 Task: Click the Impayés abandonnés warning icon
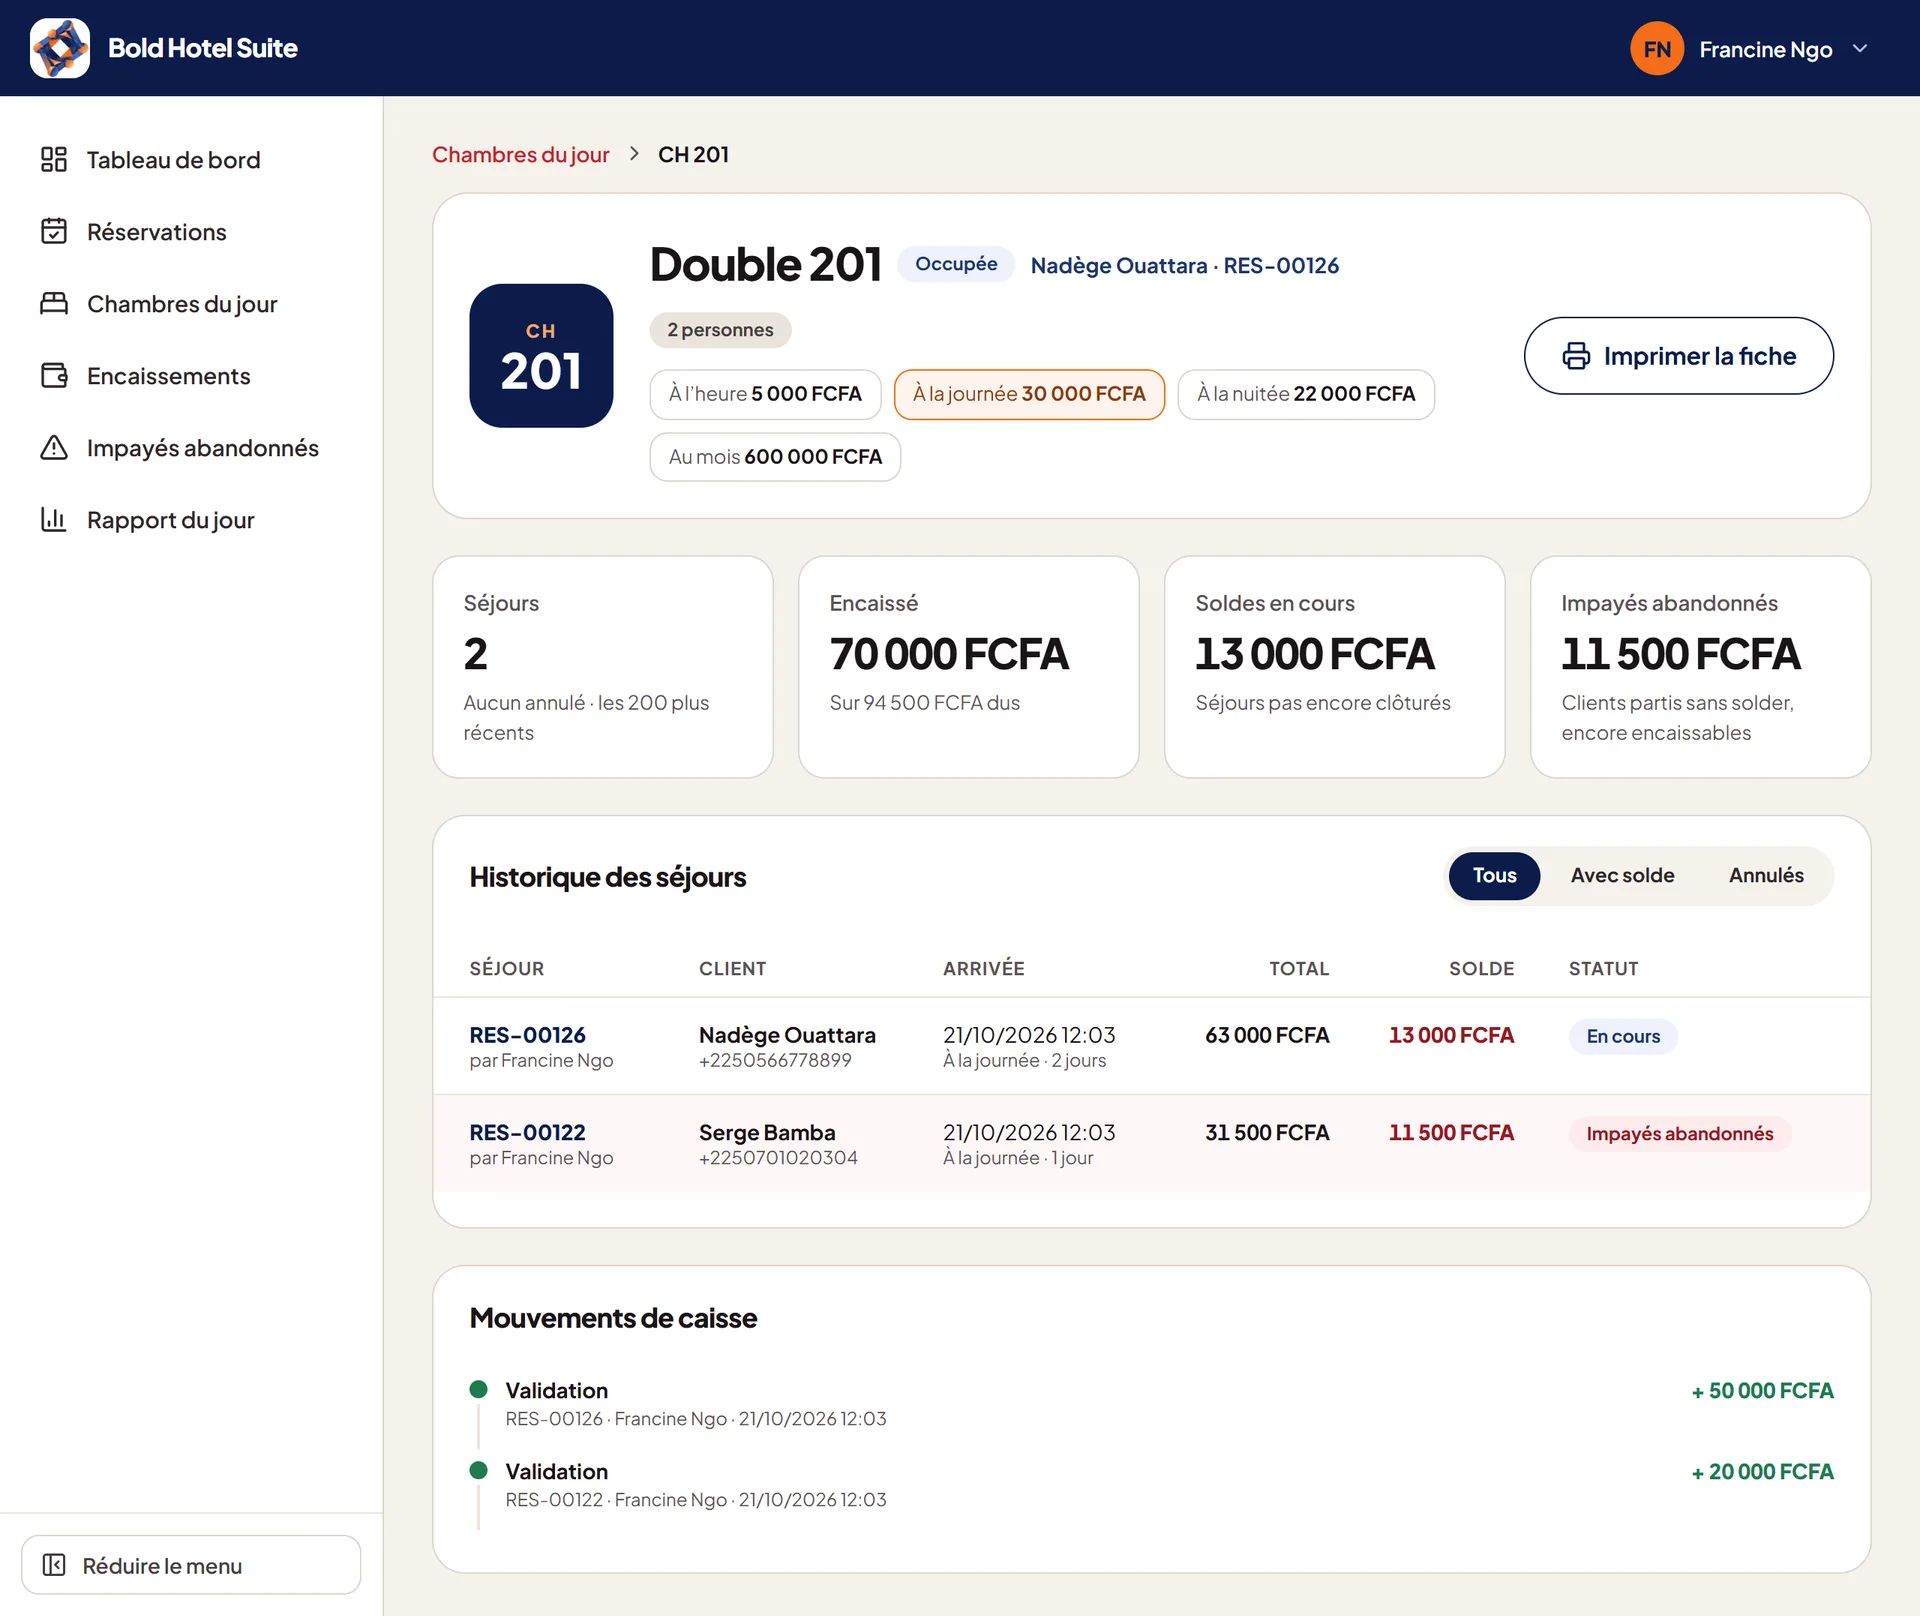tap(54, 447)
